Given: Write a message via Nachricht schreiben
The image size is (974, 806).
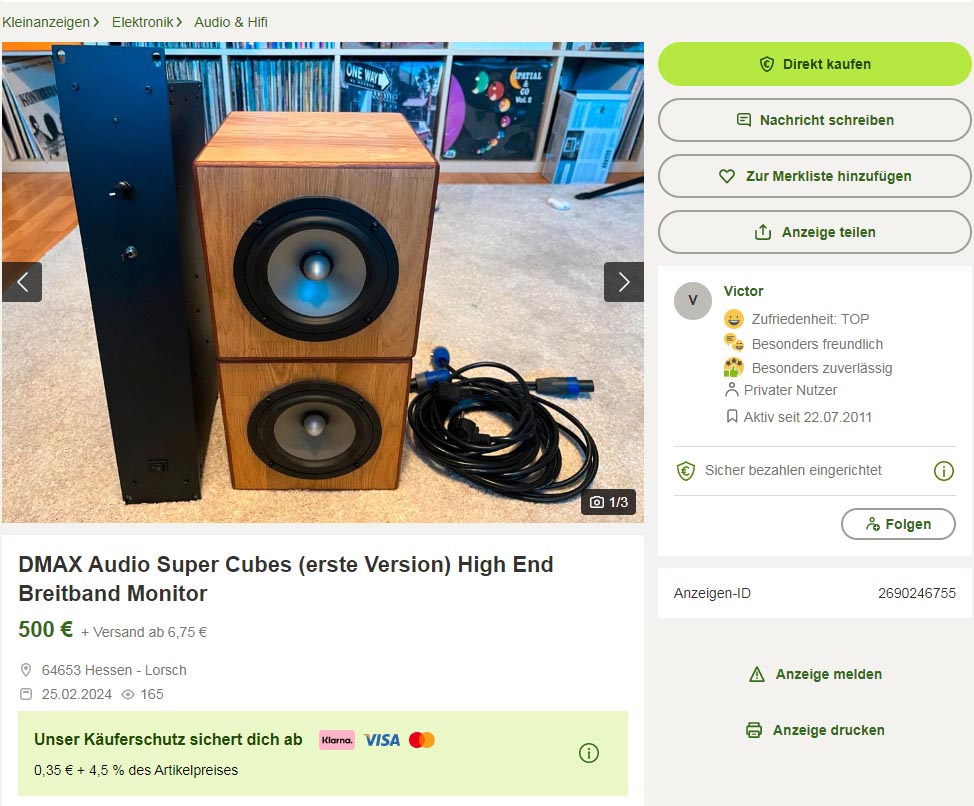Looking at the screenshot, I should [x=814, y=120].
